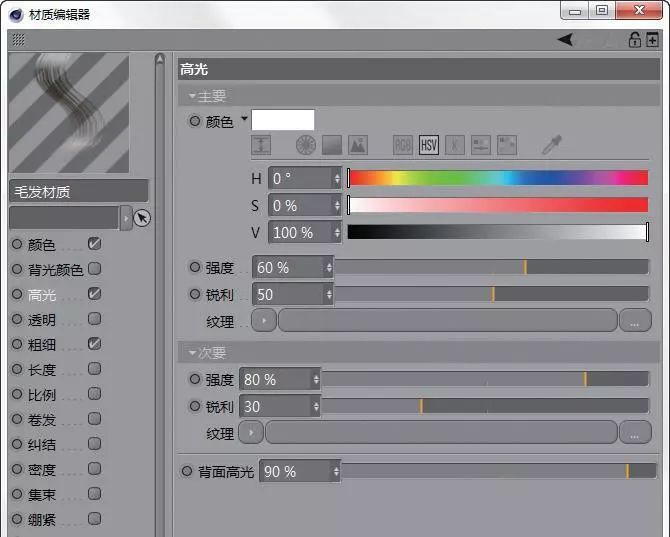Click the color-from-picture icon
Image resolution: width=670 pixels, height=537 pixels.
point(357,145)
